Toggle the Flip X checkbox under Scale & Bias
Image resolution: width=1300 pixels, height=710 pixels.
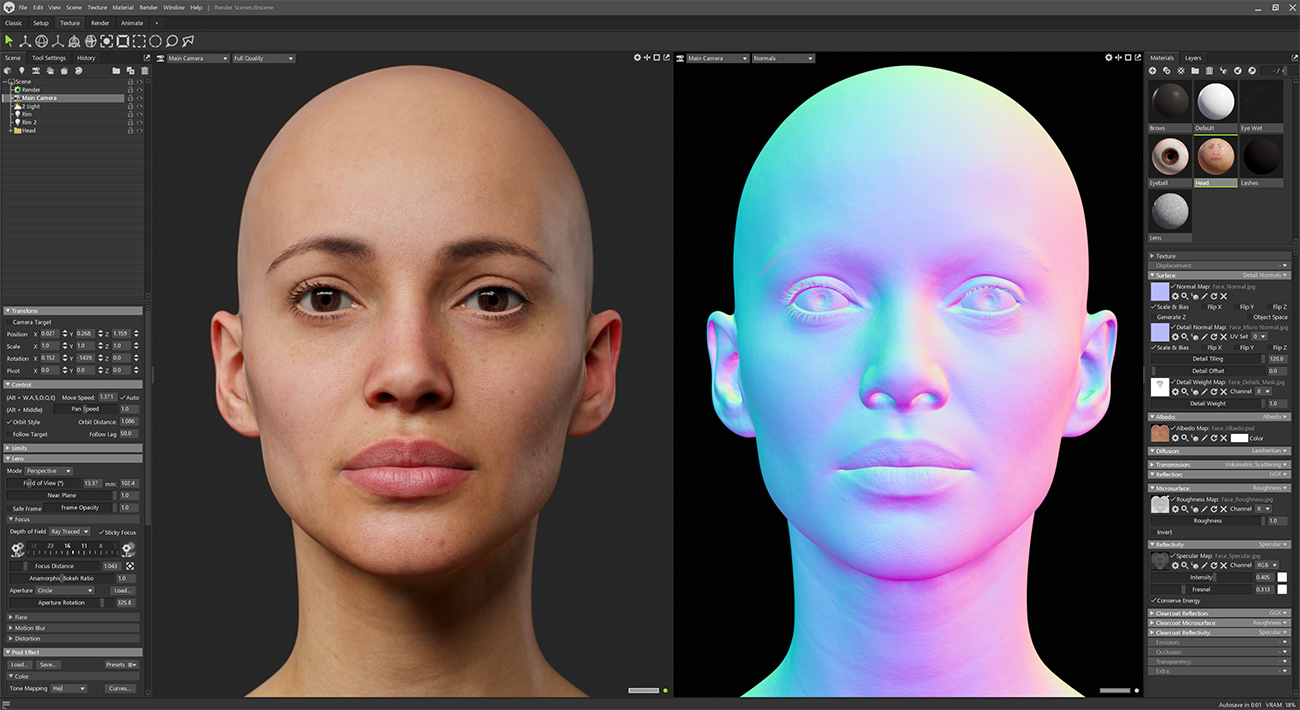(x=1203, y=306)
